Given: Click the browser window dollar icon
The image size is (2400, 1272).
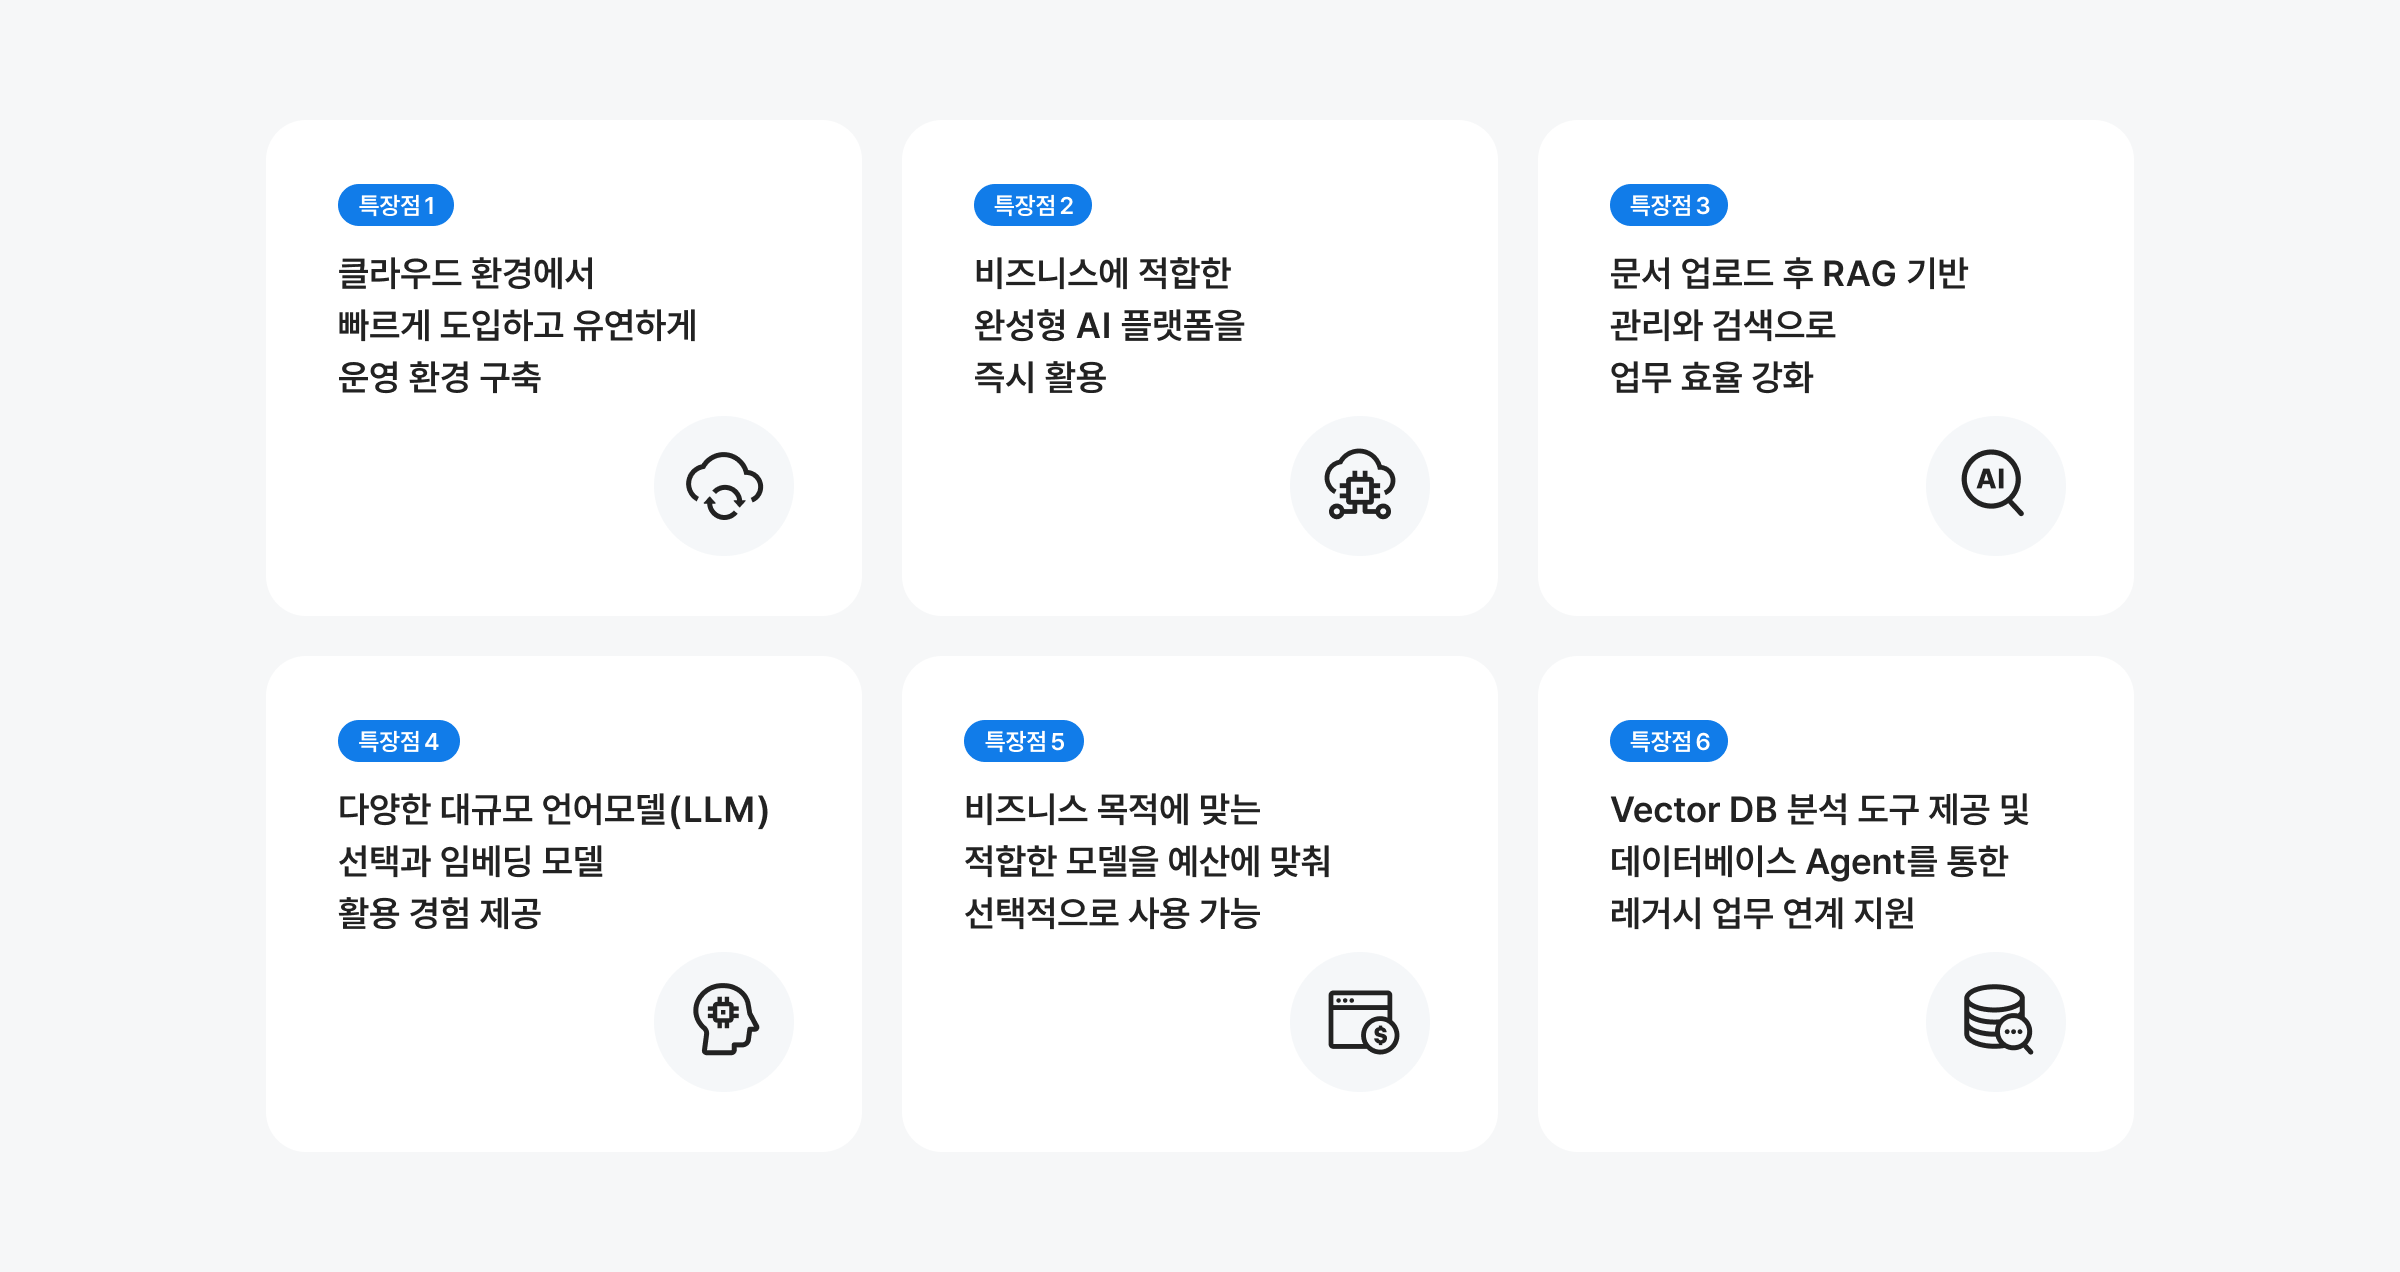Looking at the screenshot, I should click(1361, 1021).
